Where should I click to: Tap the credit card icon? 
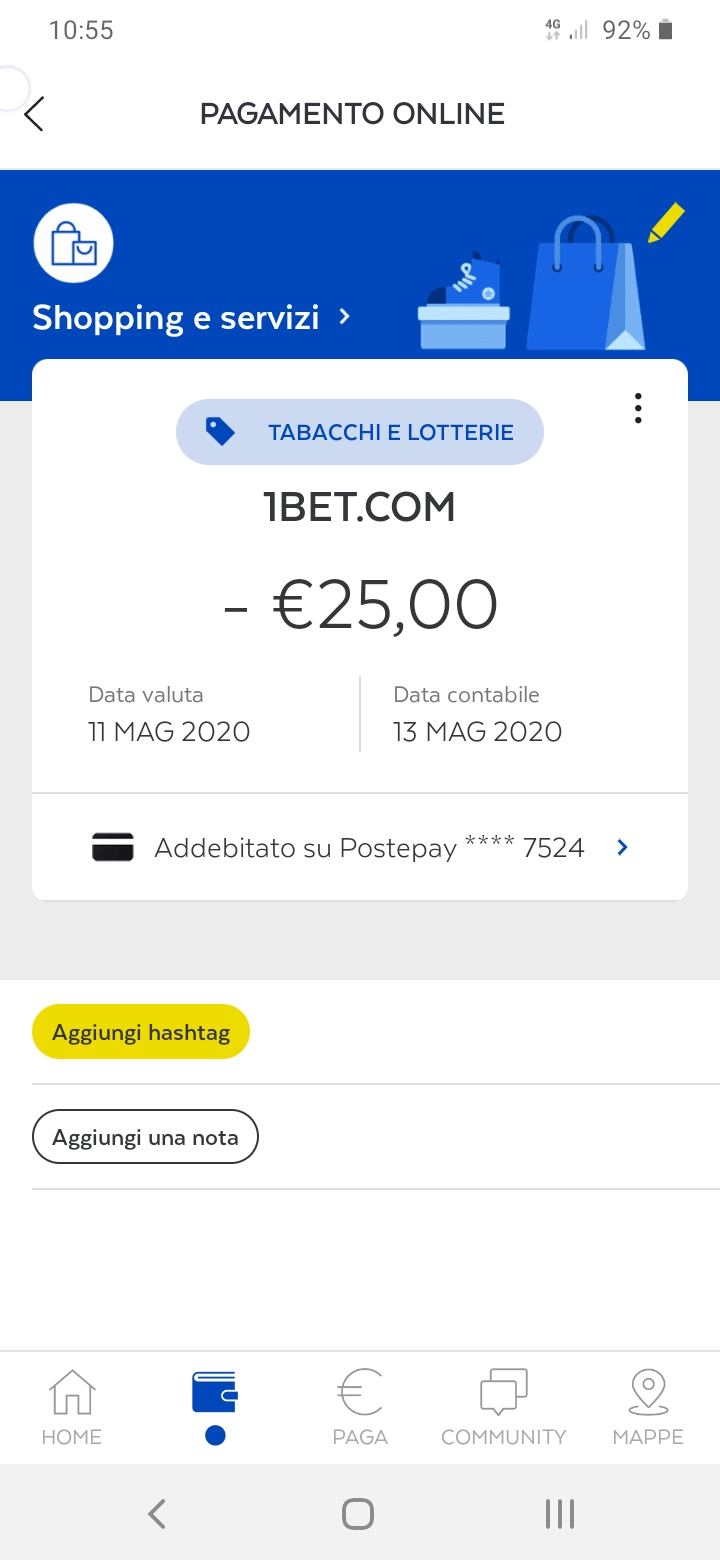point(113,848)
